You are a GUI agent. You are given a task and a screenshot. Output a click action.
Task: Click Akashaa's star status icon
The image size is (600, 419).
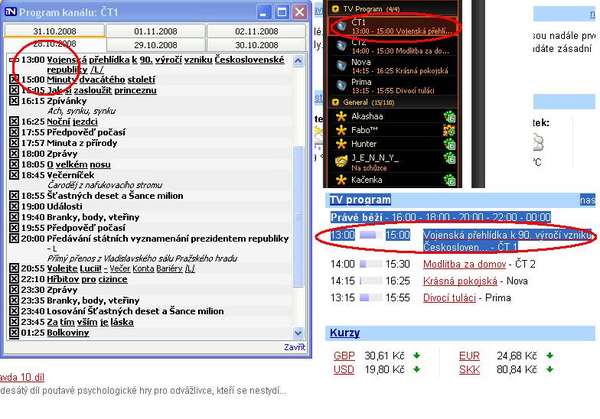(x=341, y=116)
